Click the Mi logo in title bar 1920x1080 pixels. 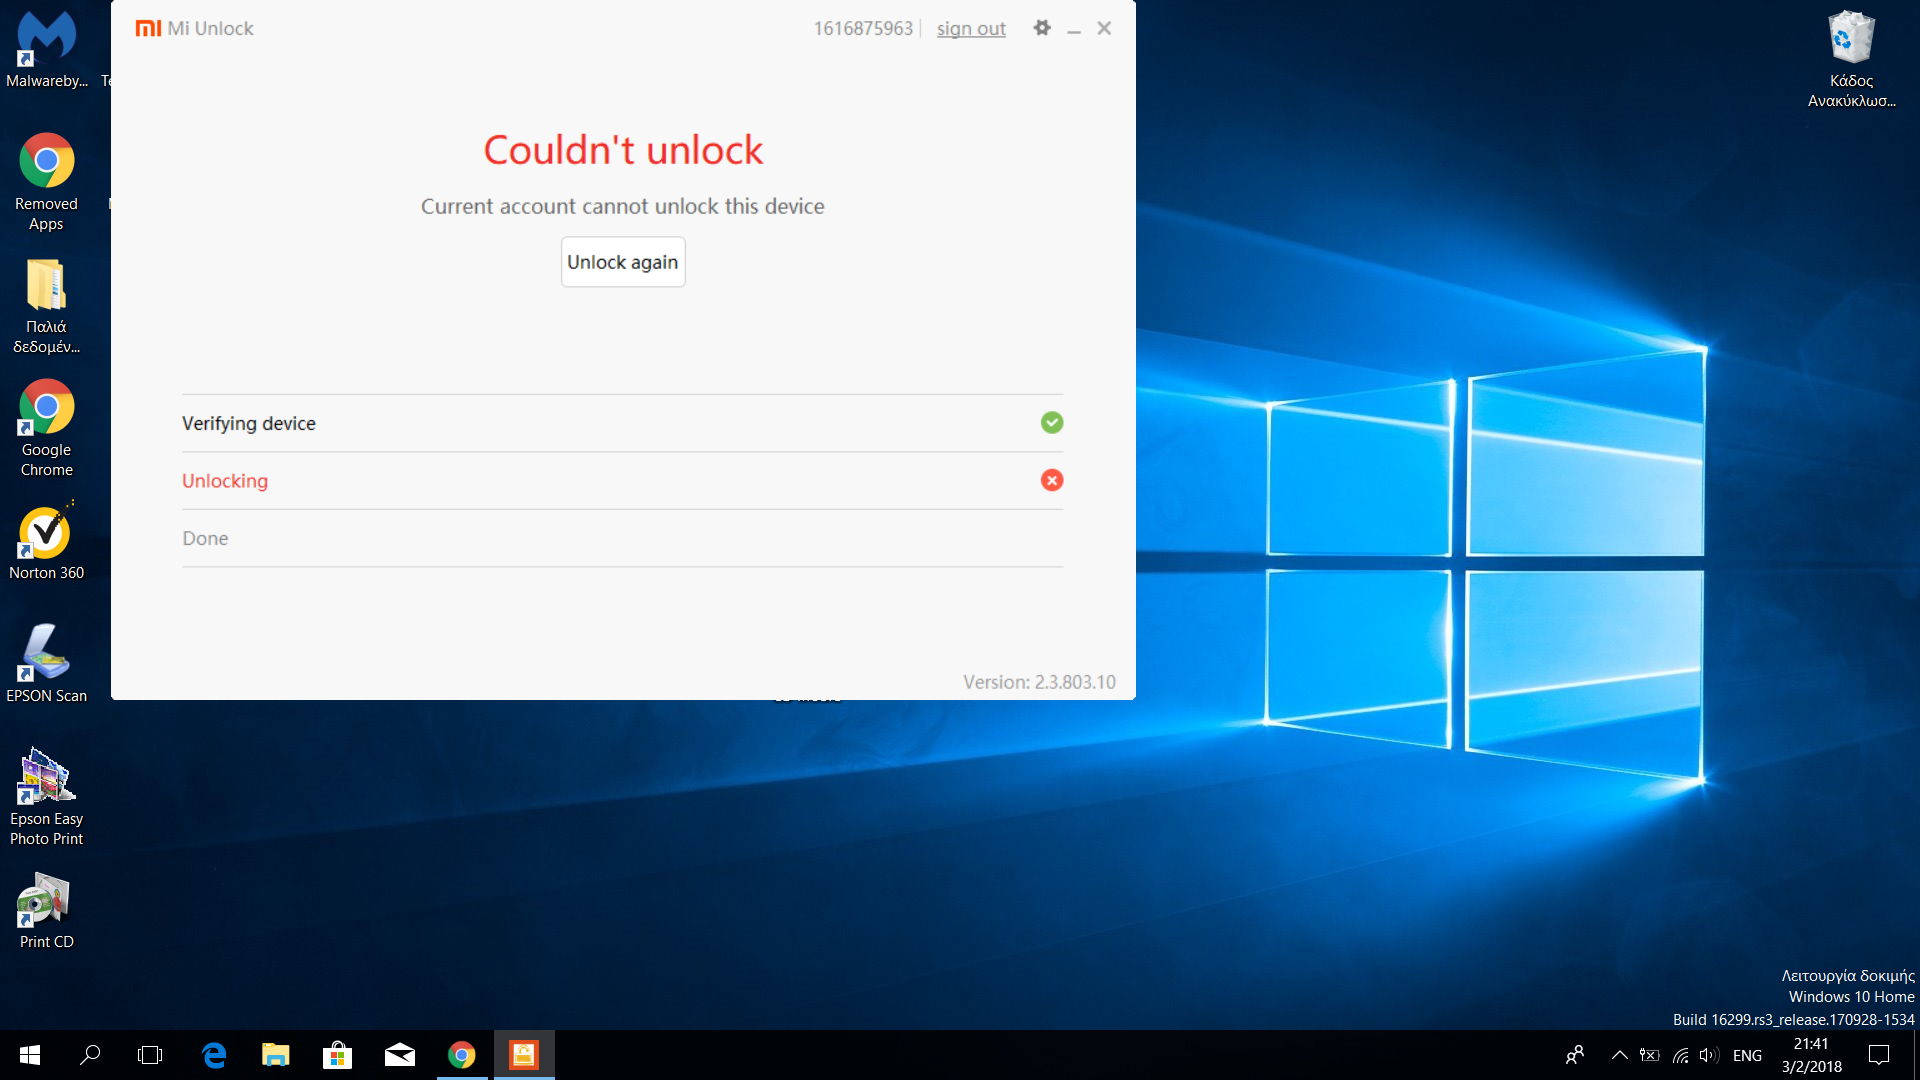[x=148, y=28]
